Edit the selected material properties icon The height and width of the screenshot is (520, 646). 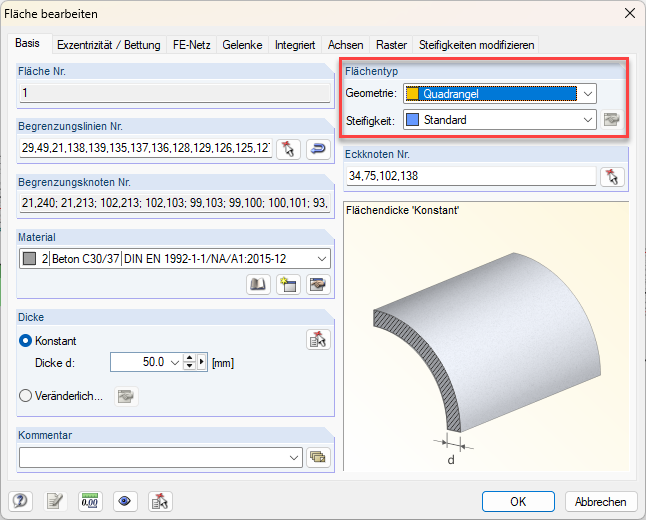tap(318, 285)
